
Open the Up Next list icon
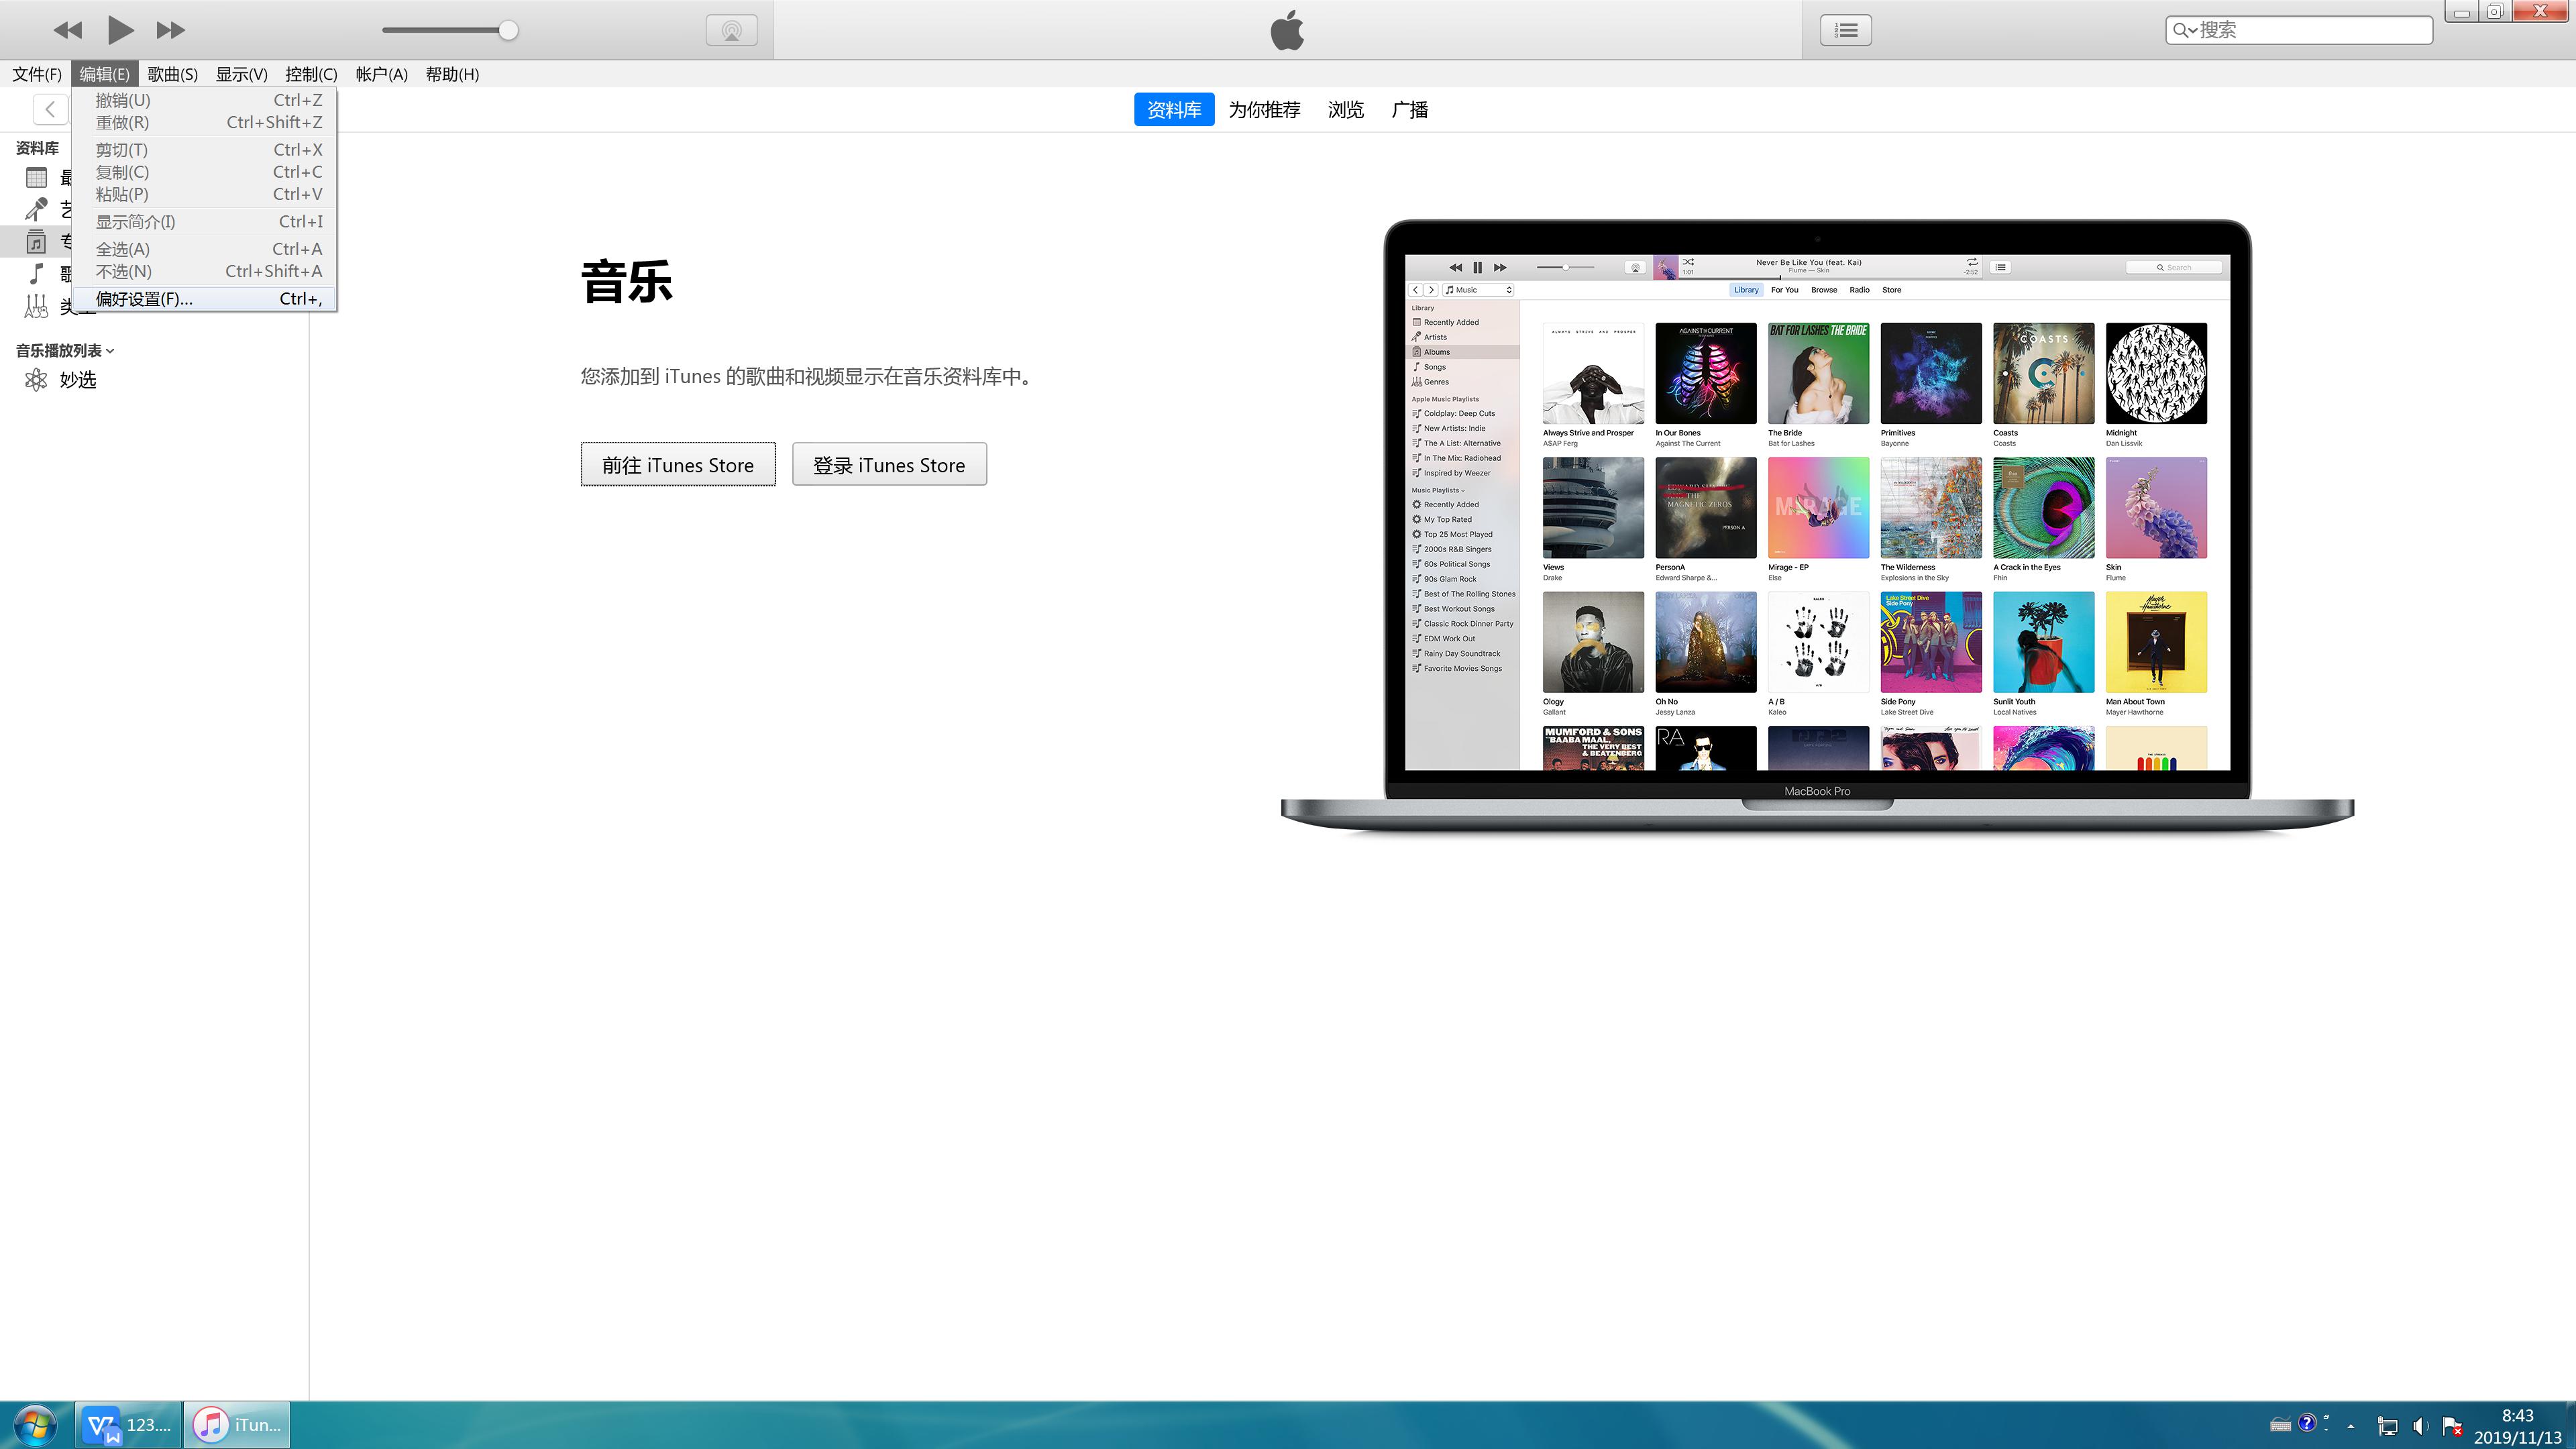[x=1846, y=30]
